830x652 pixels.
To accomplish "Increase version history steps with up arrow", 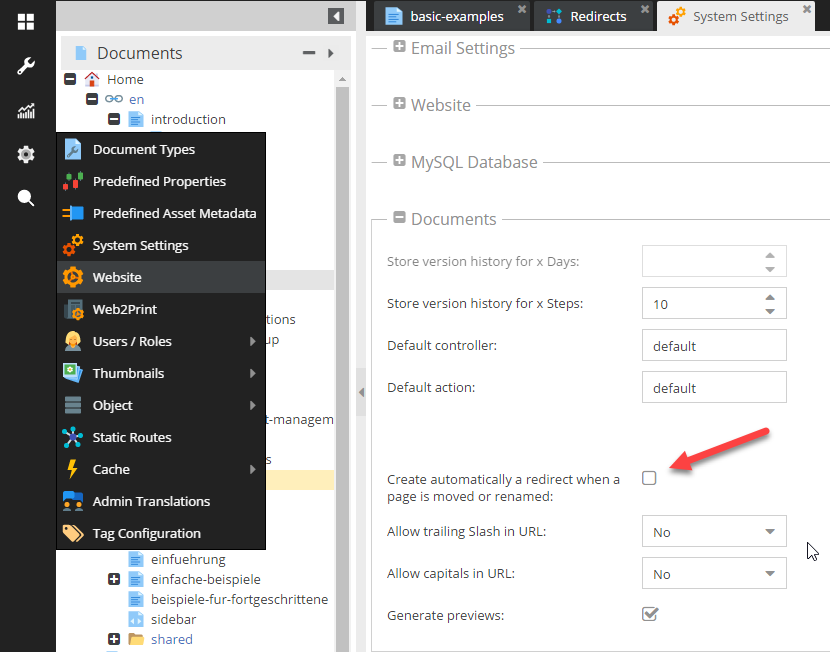I will 769,297.
